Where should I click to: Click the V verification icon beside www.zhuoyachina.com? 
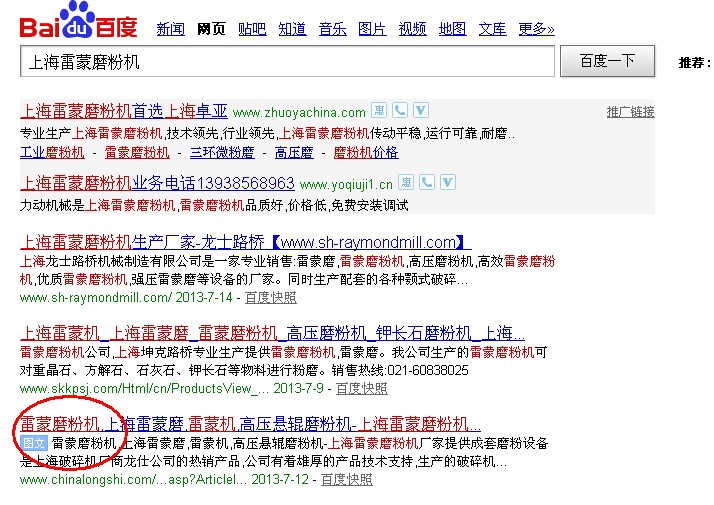pyautogui.click(x=421, y=111)
